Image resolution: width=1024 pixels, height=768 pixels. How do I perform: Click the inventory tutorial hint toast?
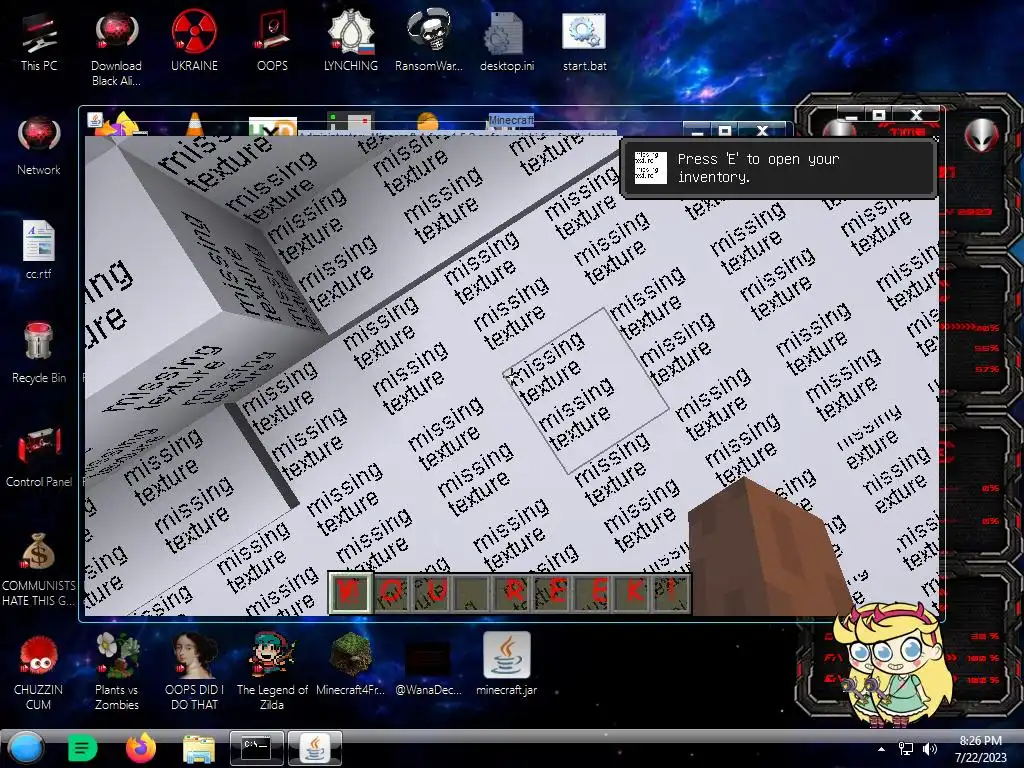pos(778,168)
